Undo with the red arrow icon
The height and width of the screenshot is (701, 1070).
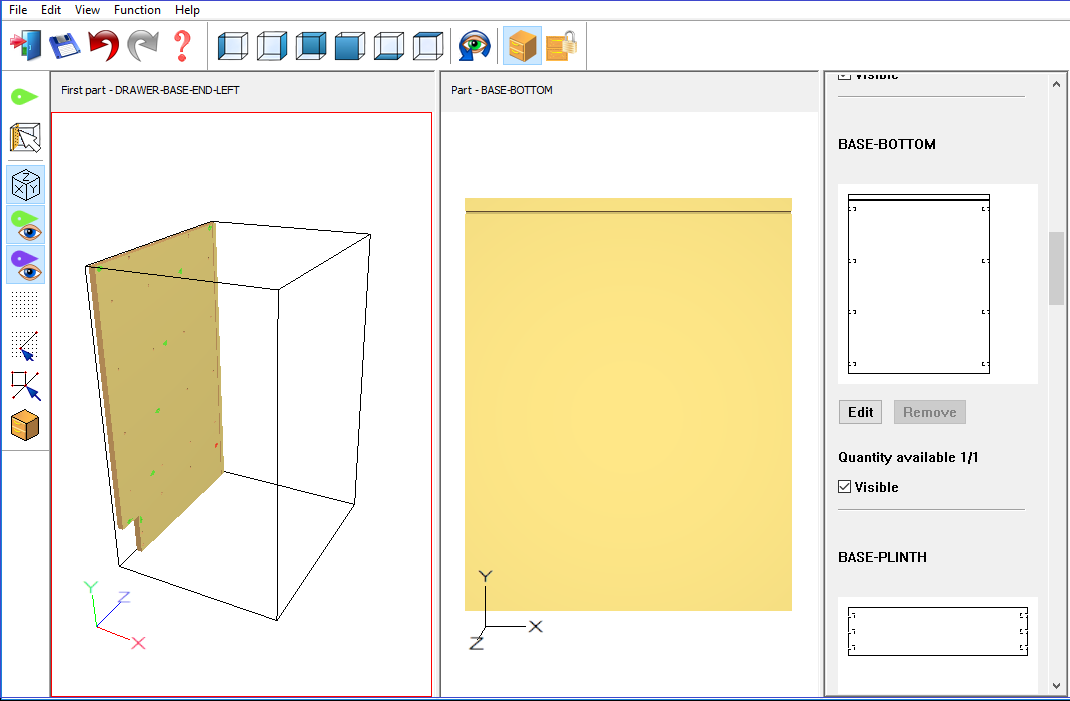(x=104, y=45)
